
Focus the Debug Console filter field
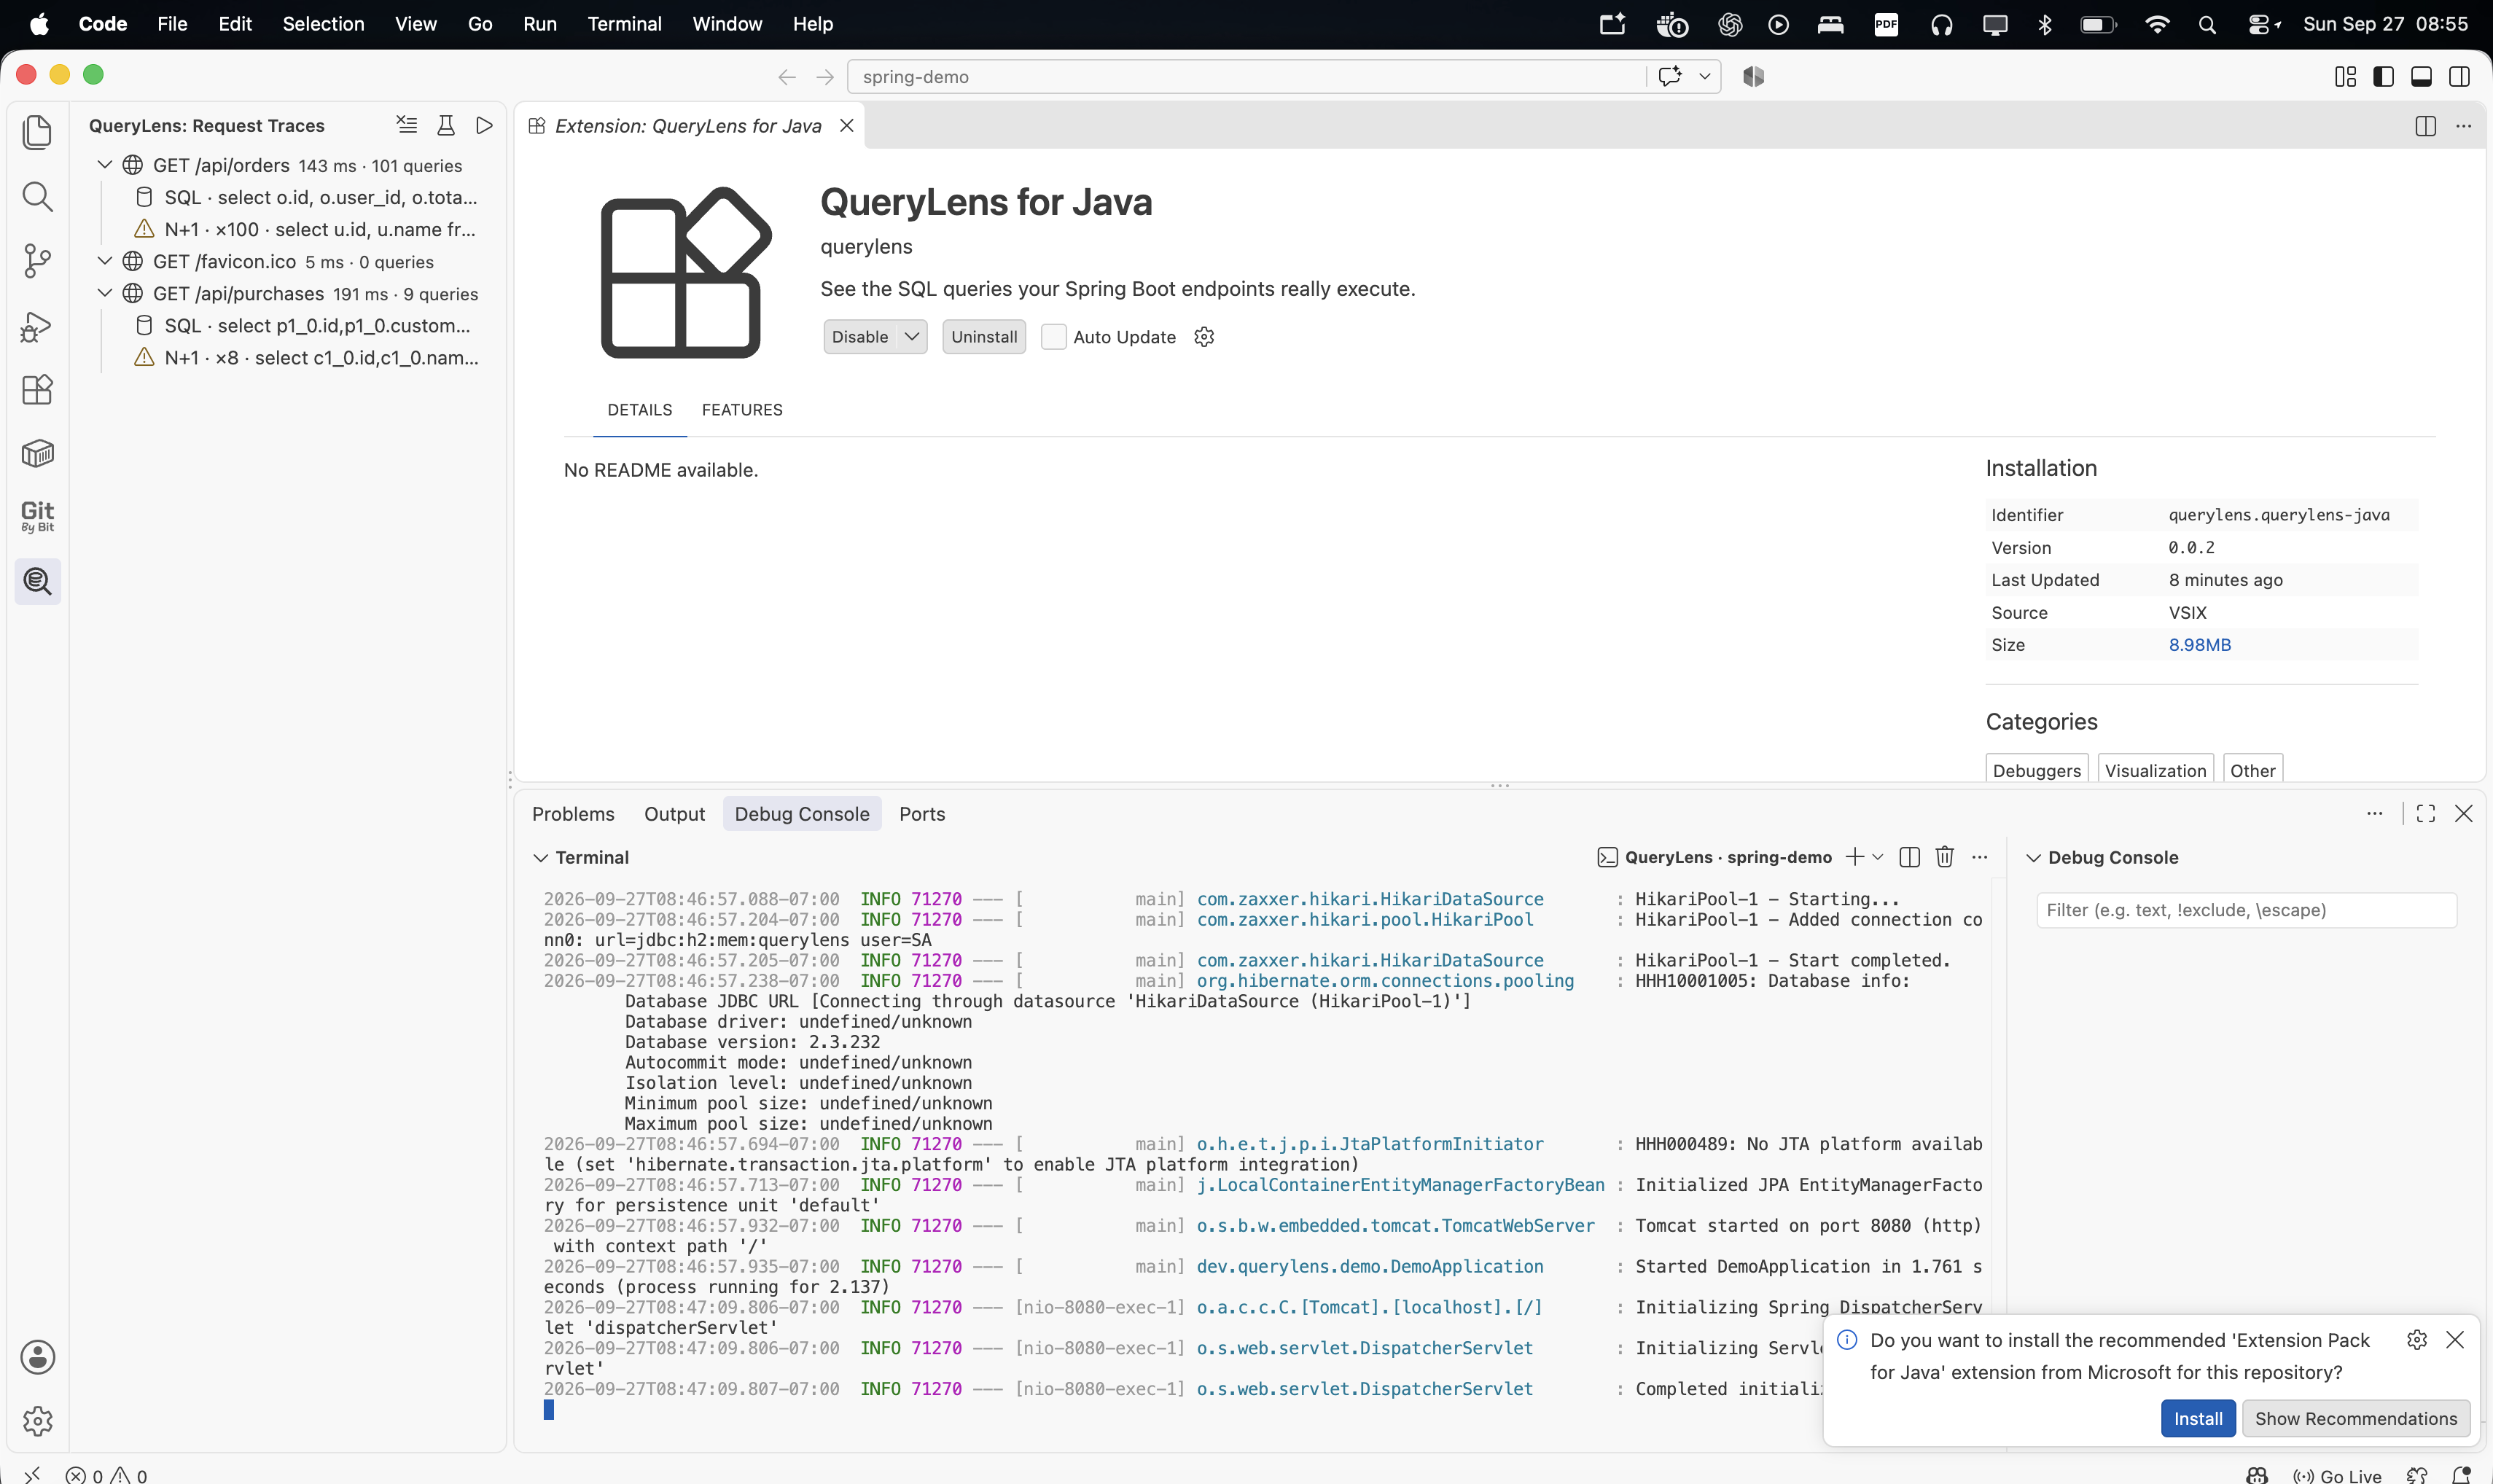2246,910
